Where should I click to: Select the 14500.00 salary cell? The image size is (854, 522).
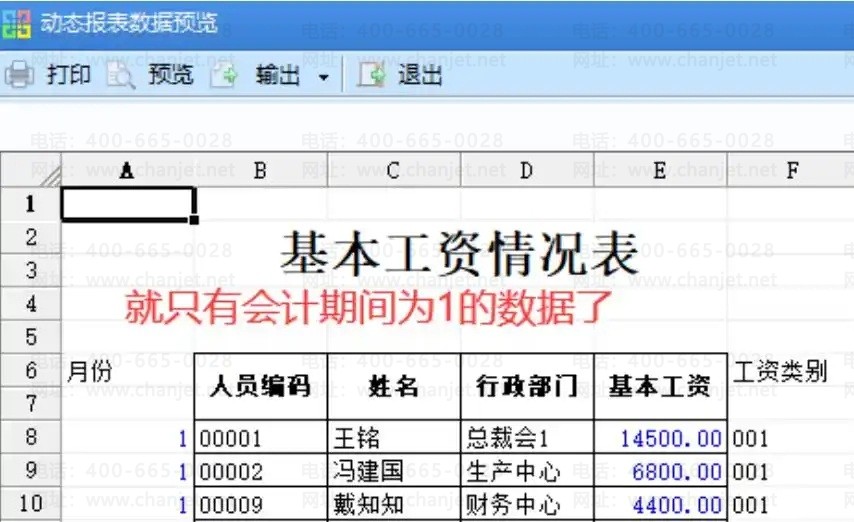660,438
